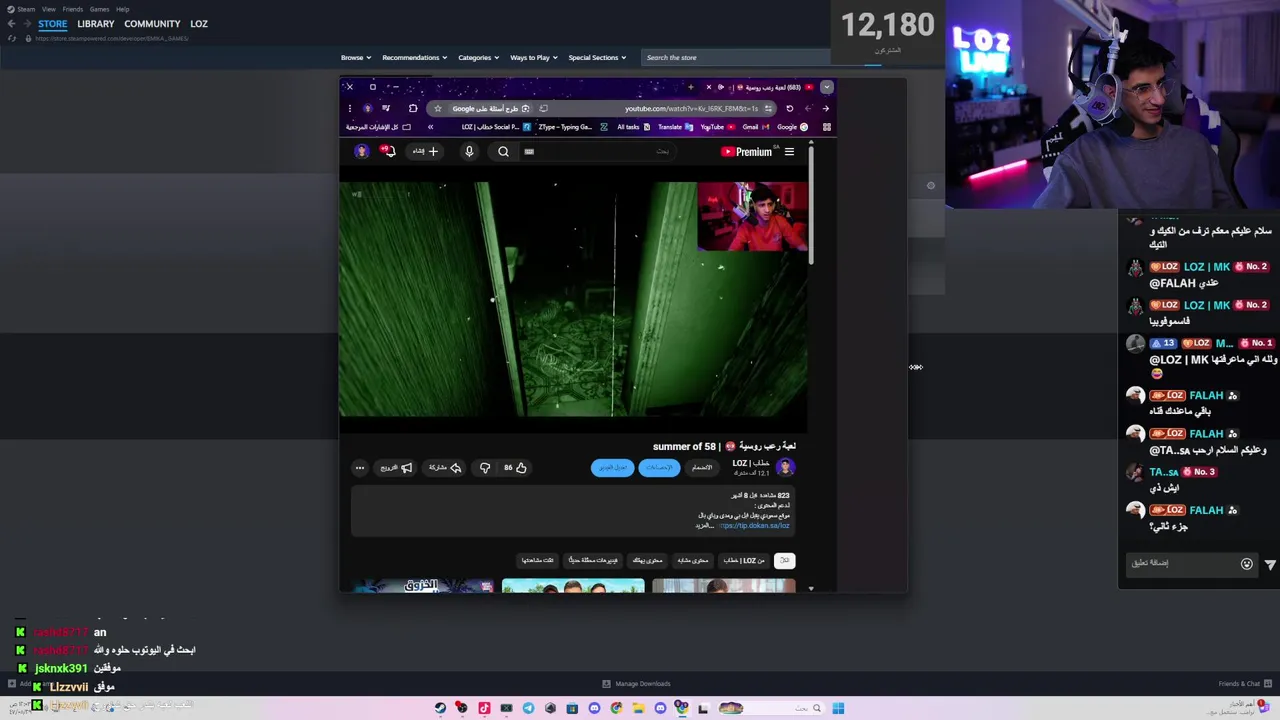Click the YouTube page vertical scrollbar
This screenshot has height=720, width=1280.
[811, 205]
